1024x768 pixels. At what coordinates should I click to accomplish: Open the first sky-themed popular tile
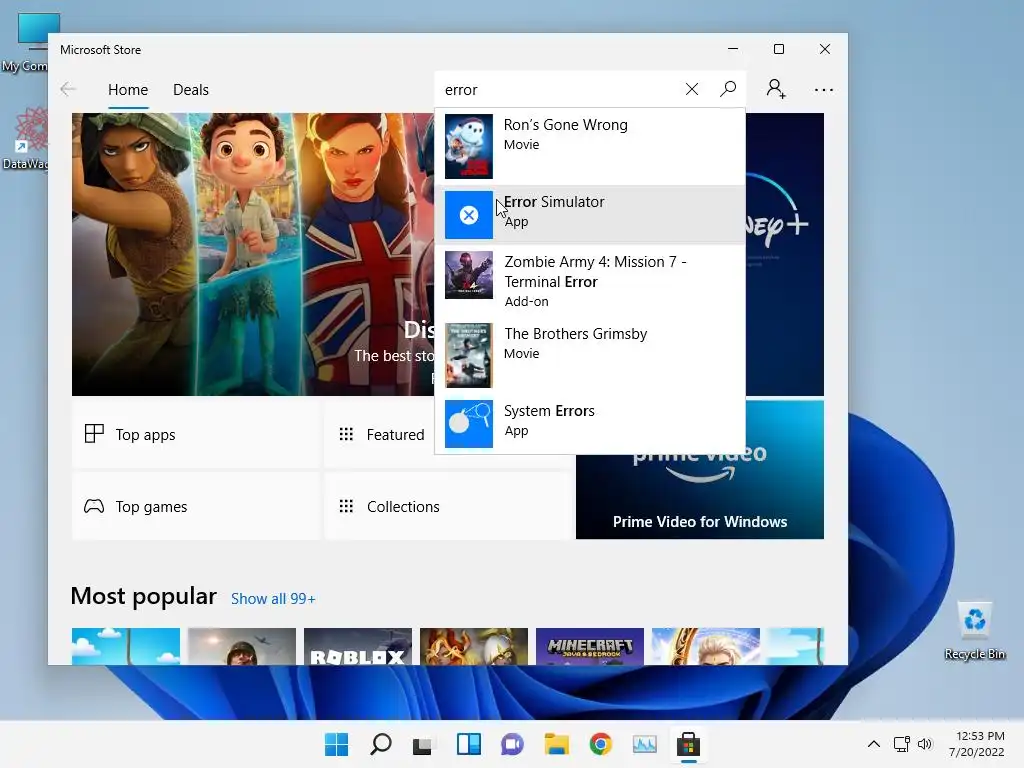[125, 647]
